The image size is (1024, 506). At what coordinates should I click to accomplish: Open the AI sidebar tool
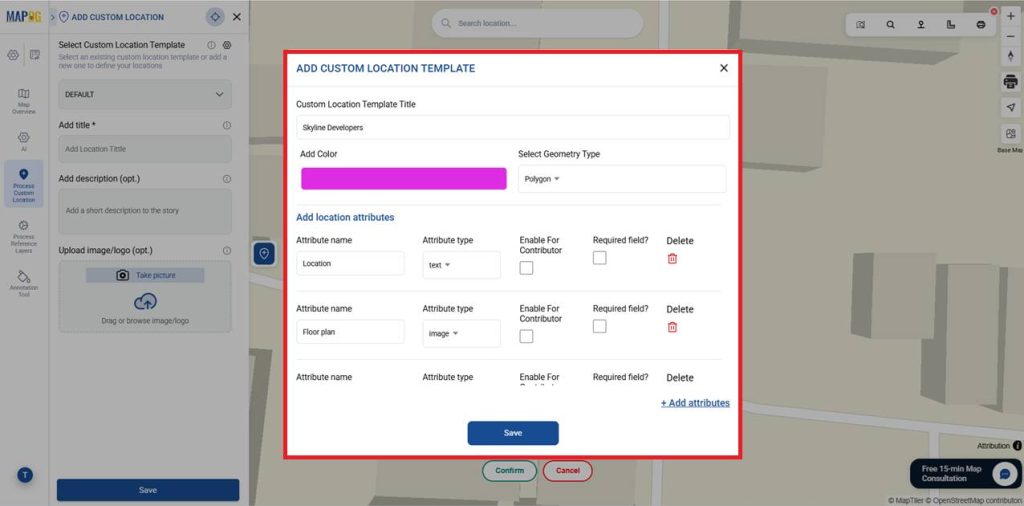pos(24,141)
